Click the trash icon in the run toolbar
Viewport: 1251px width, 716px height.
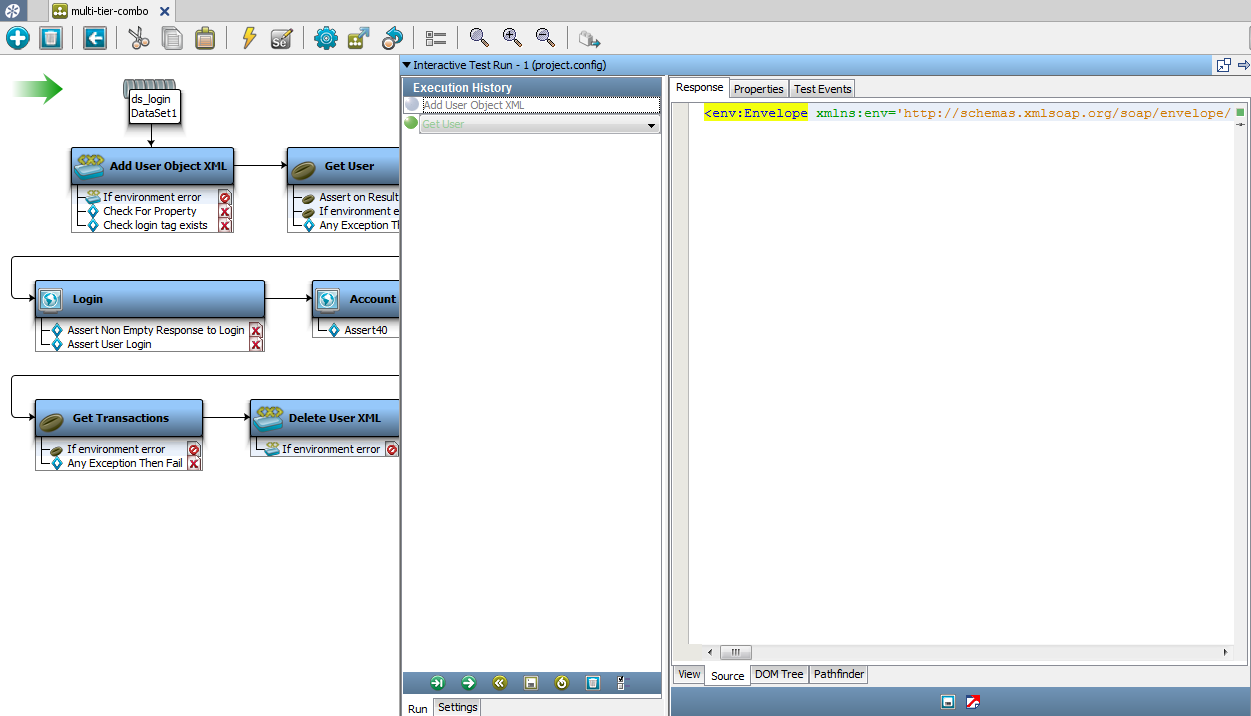coord(593,683)
